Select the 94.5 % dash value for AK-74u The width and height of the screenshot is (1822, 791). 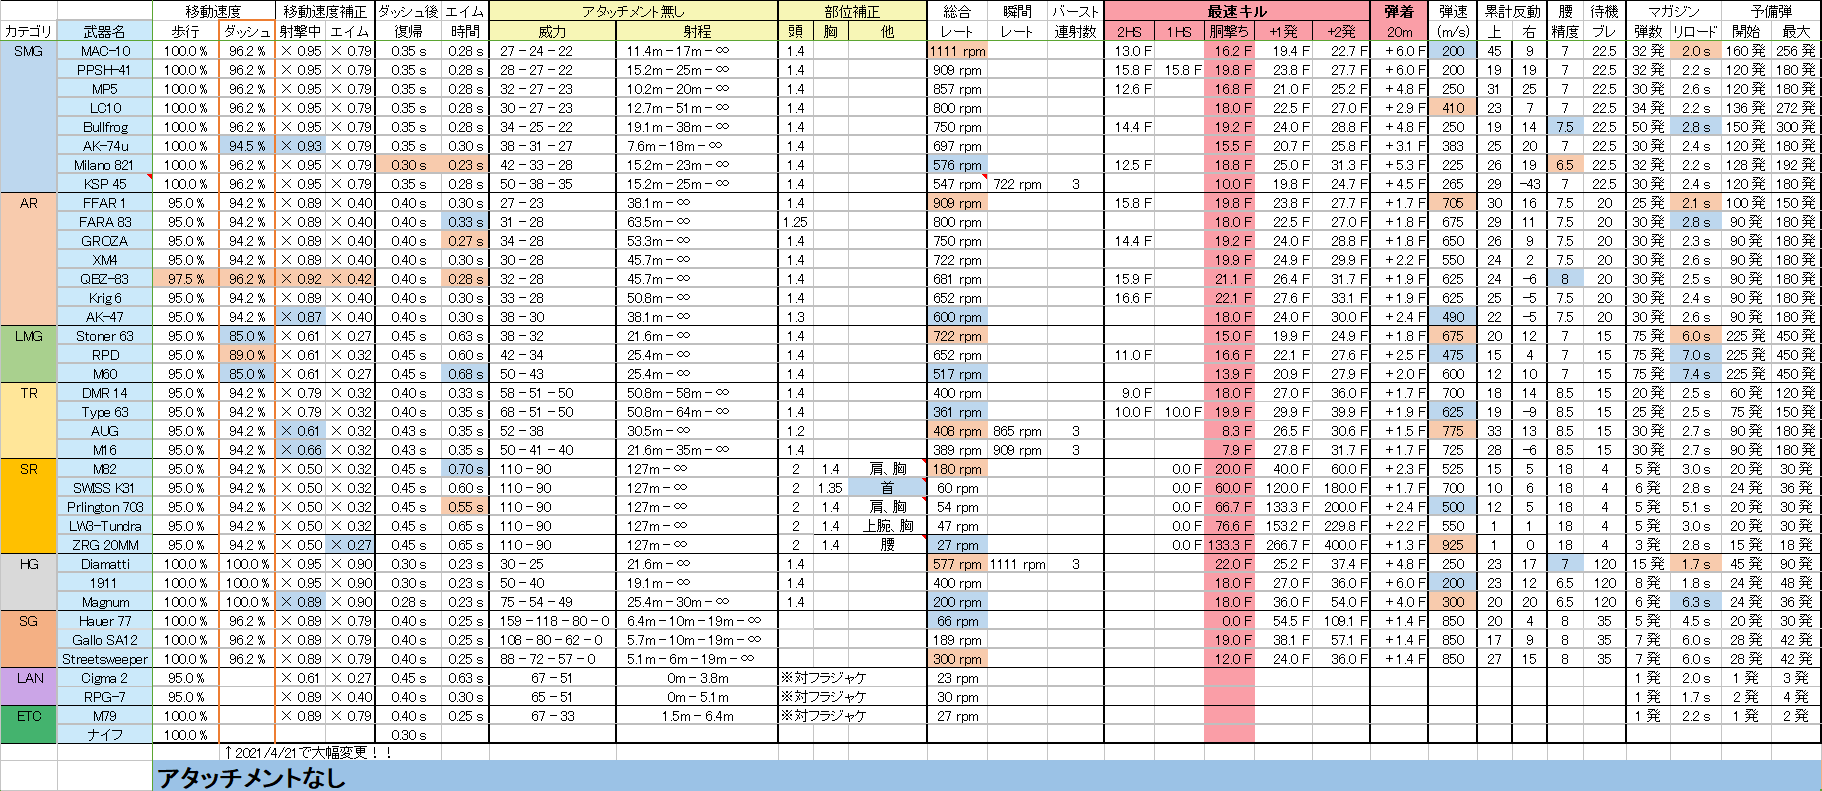[246, 146]
